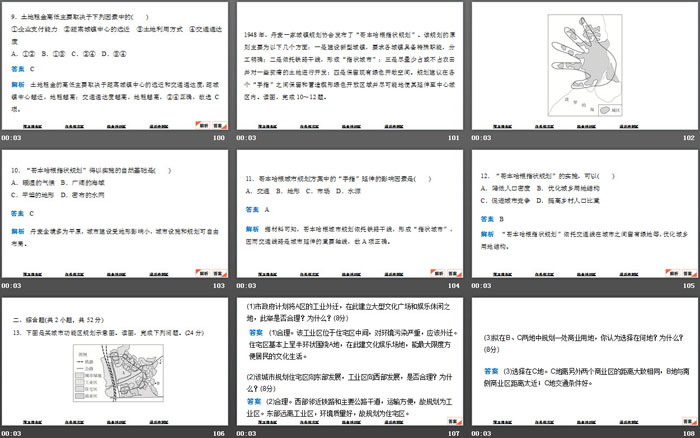Select slide 108 thumbnail with question (3)
The width and height of the screenshot is (700, 438).
pyautogui.click(x=585, y=361)
